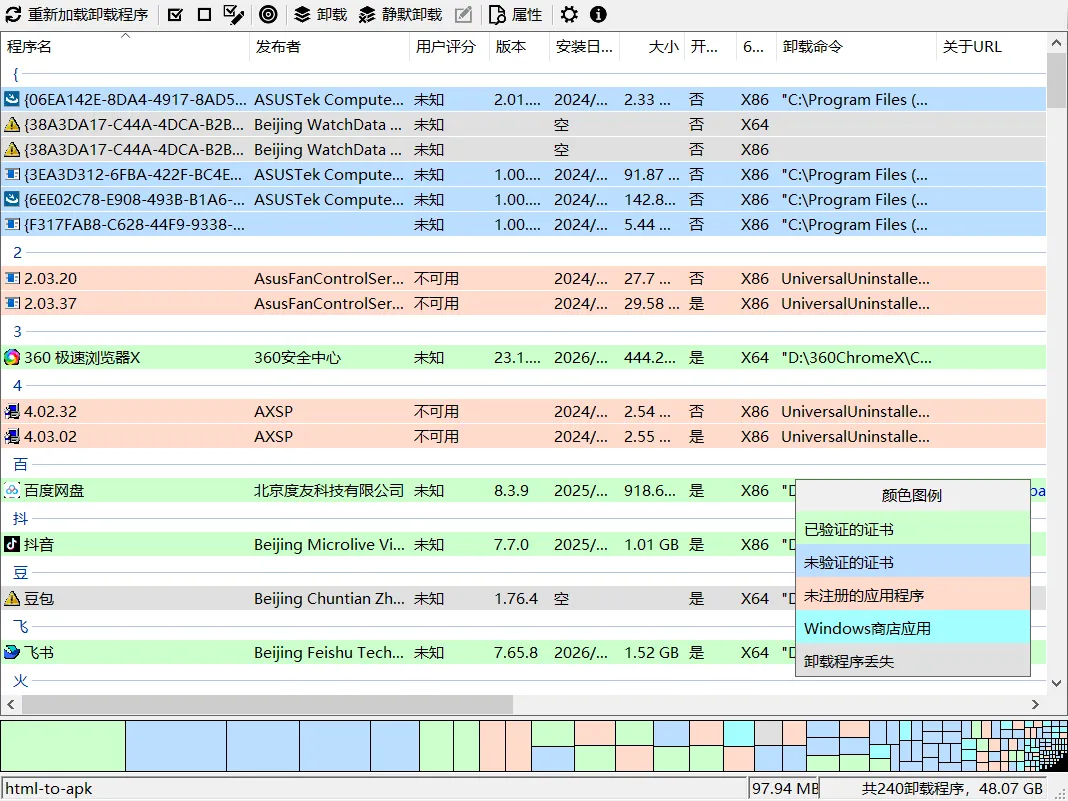Click the "D:\360ChromeX\C... uninstall command

click(856, 357)
